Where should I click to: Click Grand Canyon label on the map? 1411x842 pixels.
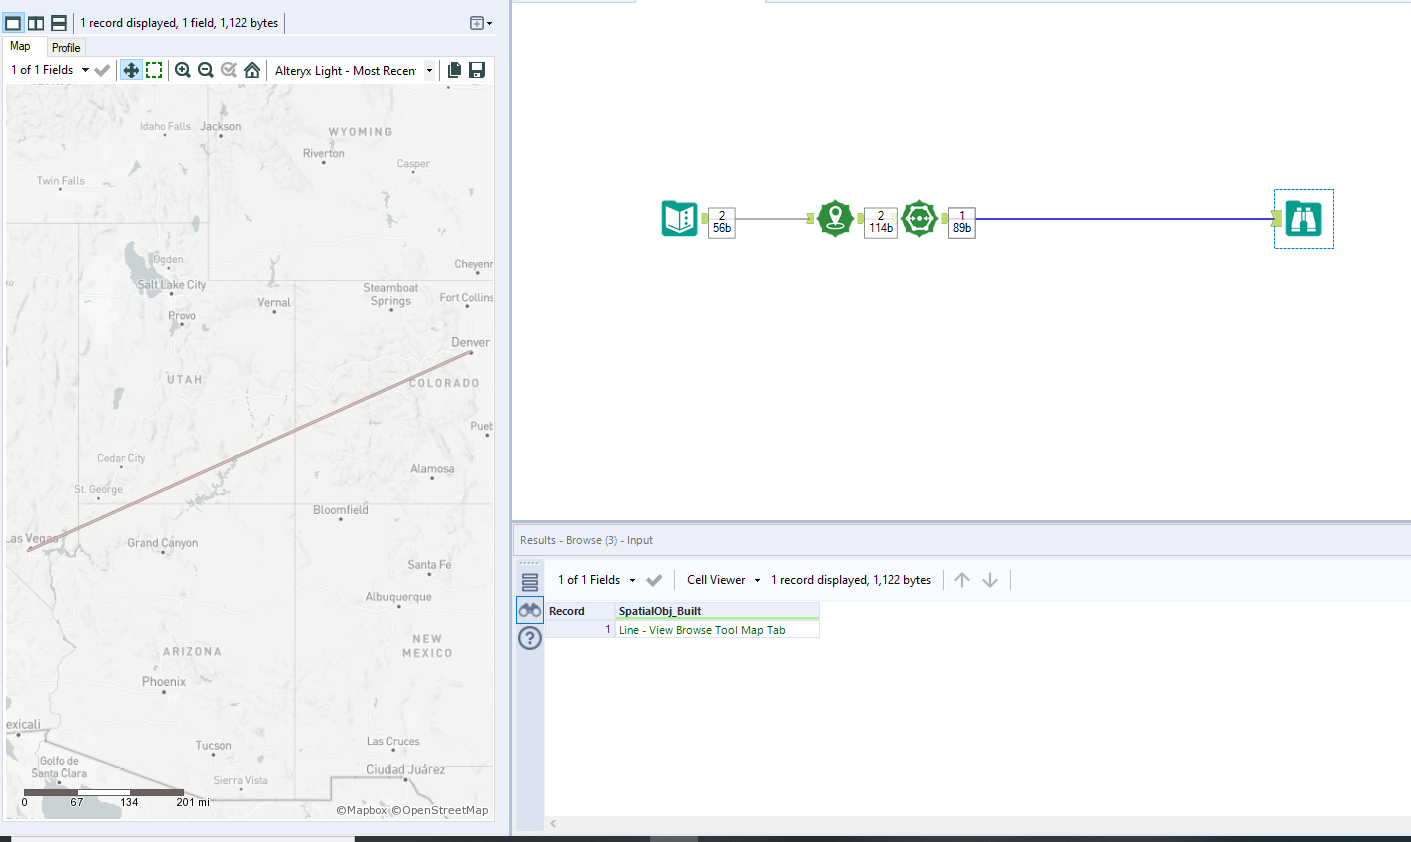(163, 543)
